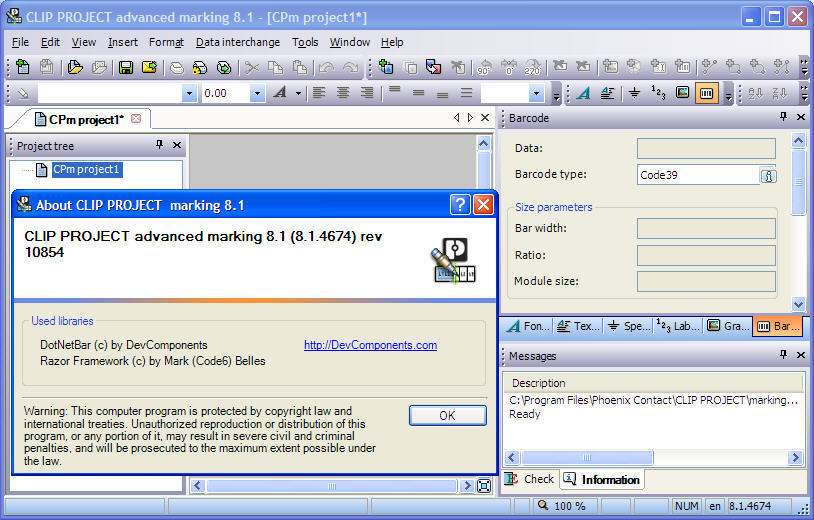The image size is (814, 520).
Task: Click the Sort descending Z-A icon
Action: (x=779, y=93)
